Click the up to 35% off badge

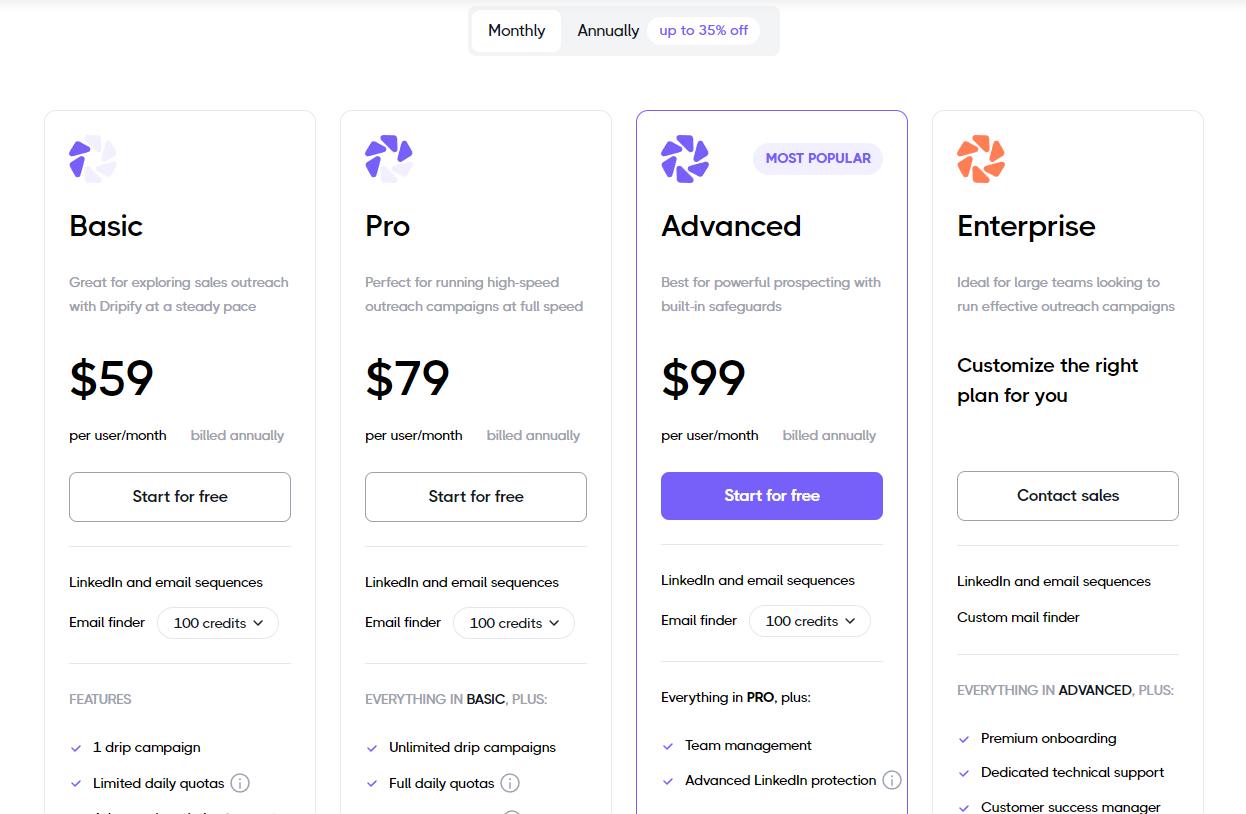click(x=703, y=31)
